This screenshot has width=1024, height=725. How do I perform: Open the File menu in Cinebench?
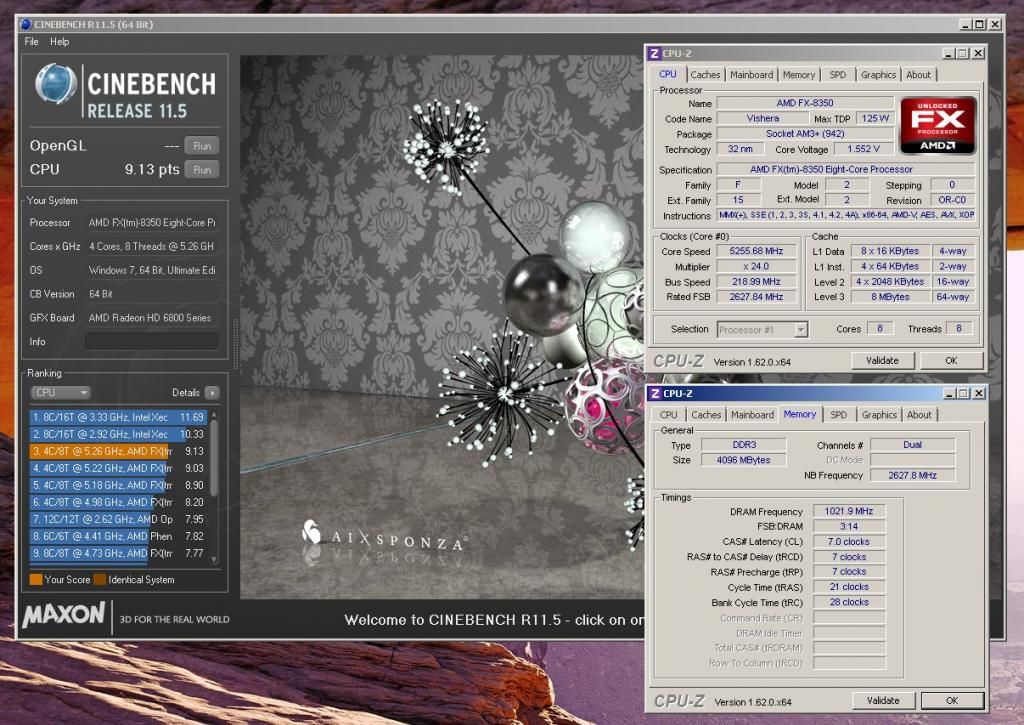(31, 42)
